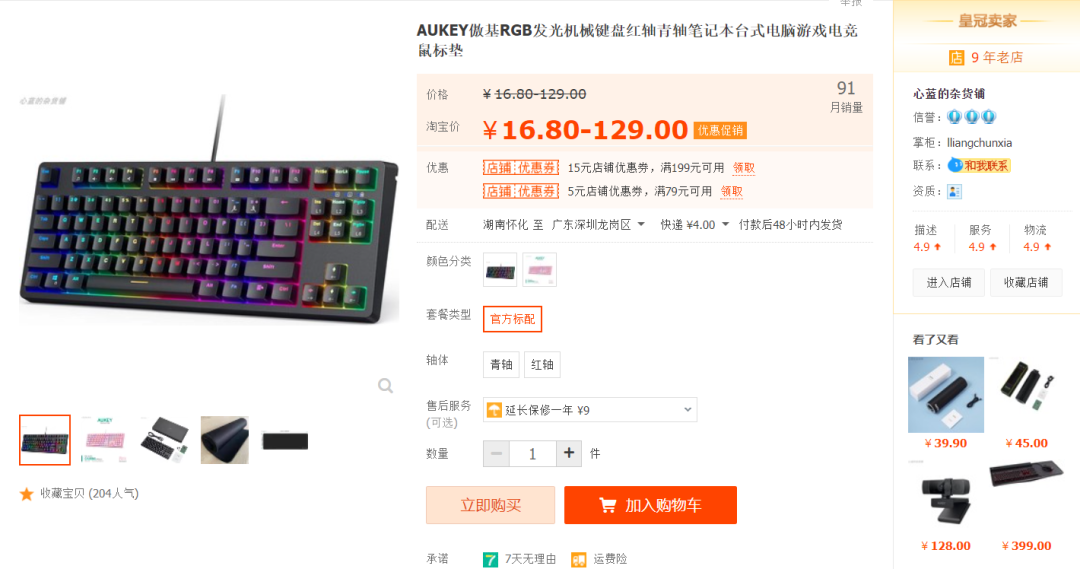Open the 延长保修一年 after-sales service dropdown
The height and width of the screenshot is (569, 1080).
tap(590, 410)
